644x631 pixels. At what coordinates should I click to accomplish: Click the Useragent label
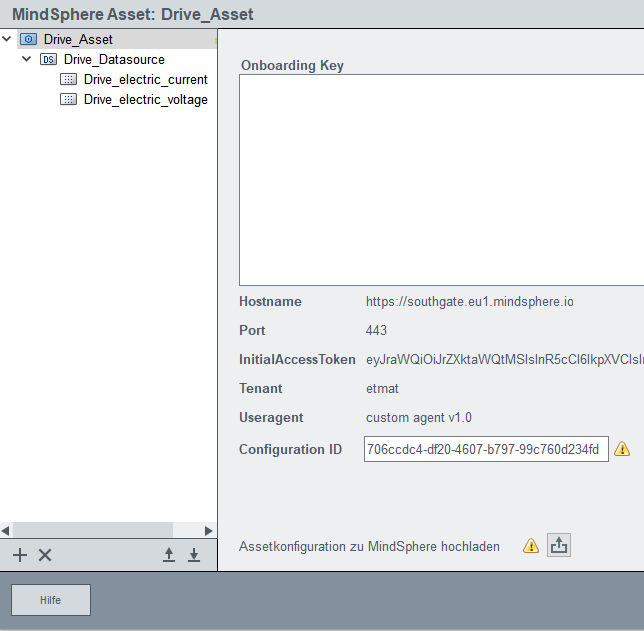(271, 417)
